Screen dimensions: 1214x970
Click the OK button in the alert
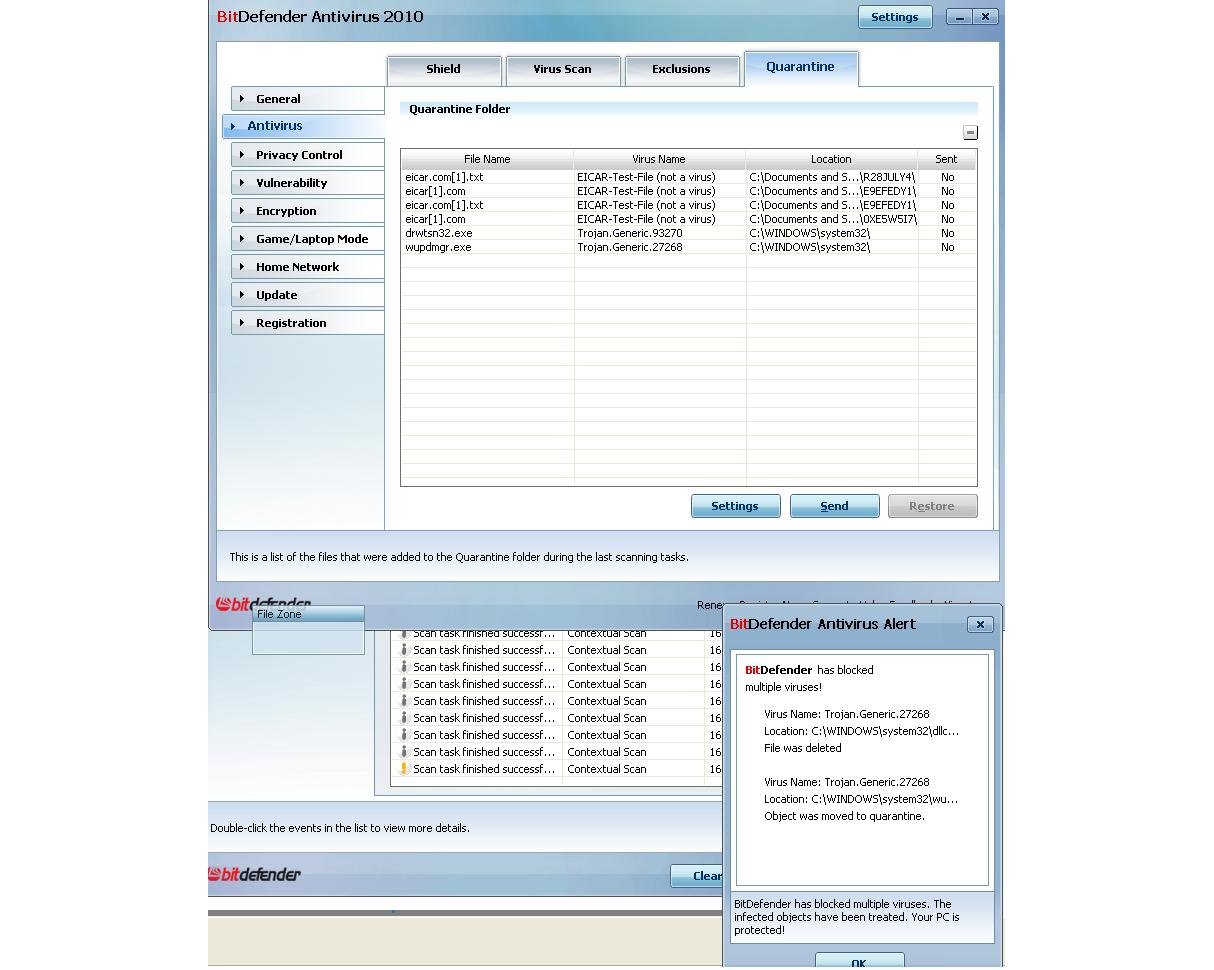859,961
